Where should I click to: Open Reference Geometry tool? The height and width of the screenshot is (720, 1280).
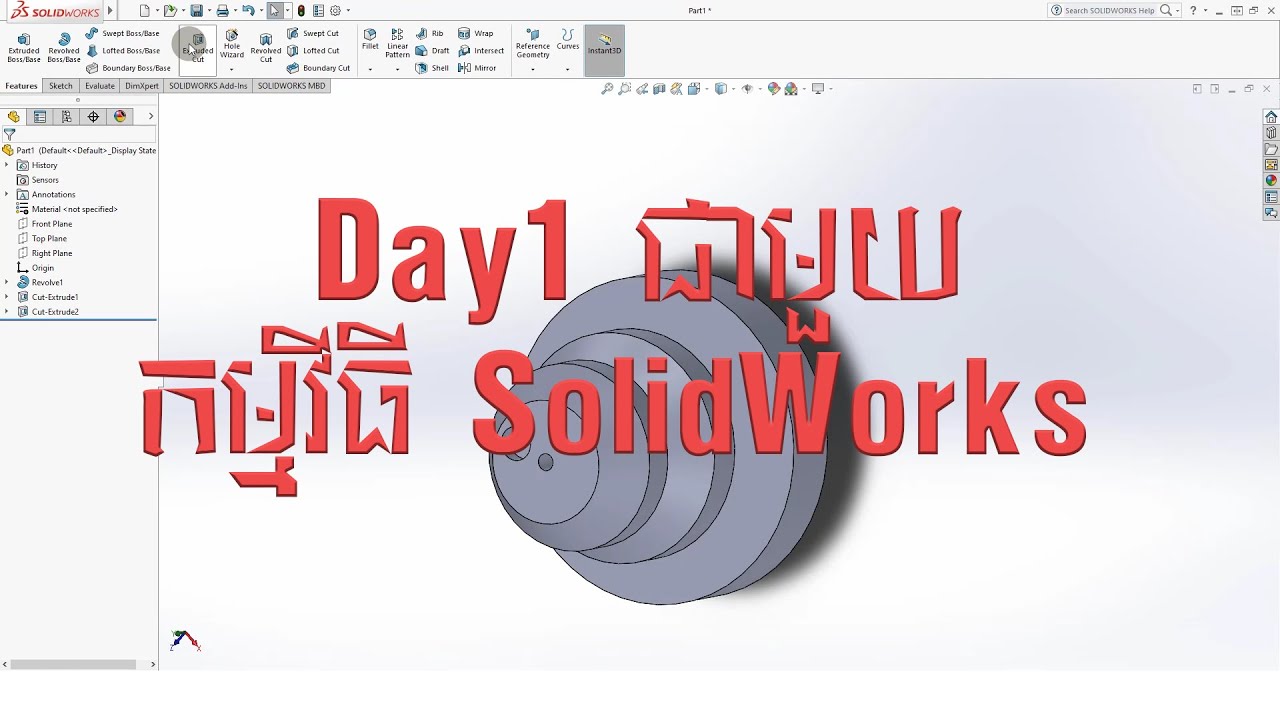click(x=533, y=44)
